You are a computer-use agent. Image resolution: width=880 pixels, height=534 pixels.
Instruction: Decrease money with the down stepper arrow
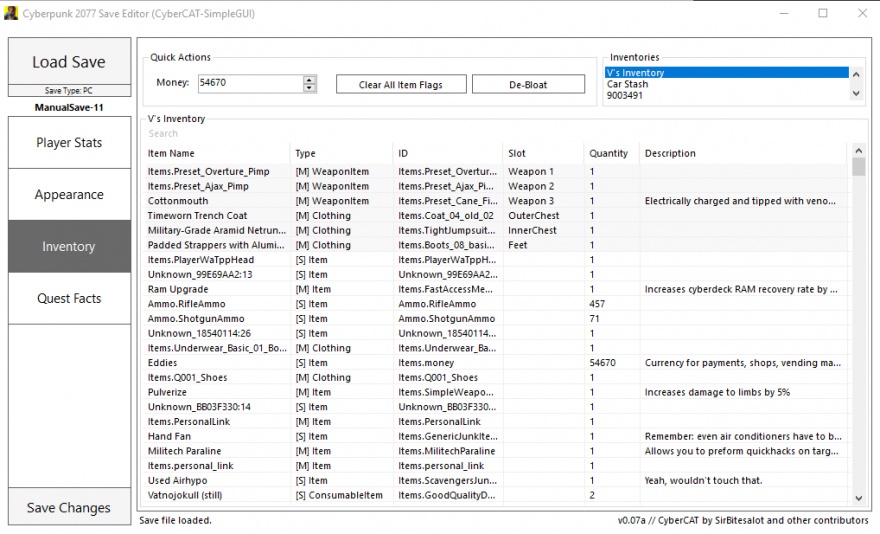(x=309, y=88)
